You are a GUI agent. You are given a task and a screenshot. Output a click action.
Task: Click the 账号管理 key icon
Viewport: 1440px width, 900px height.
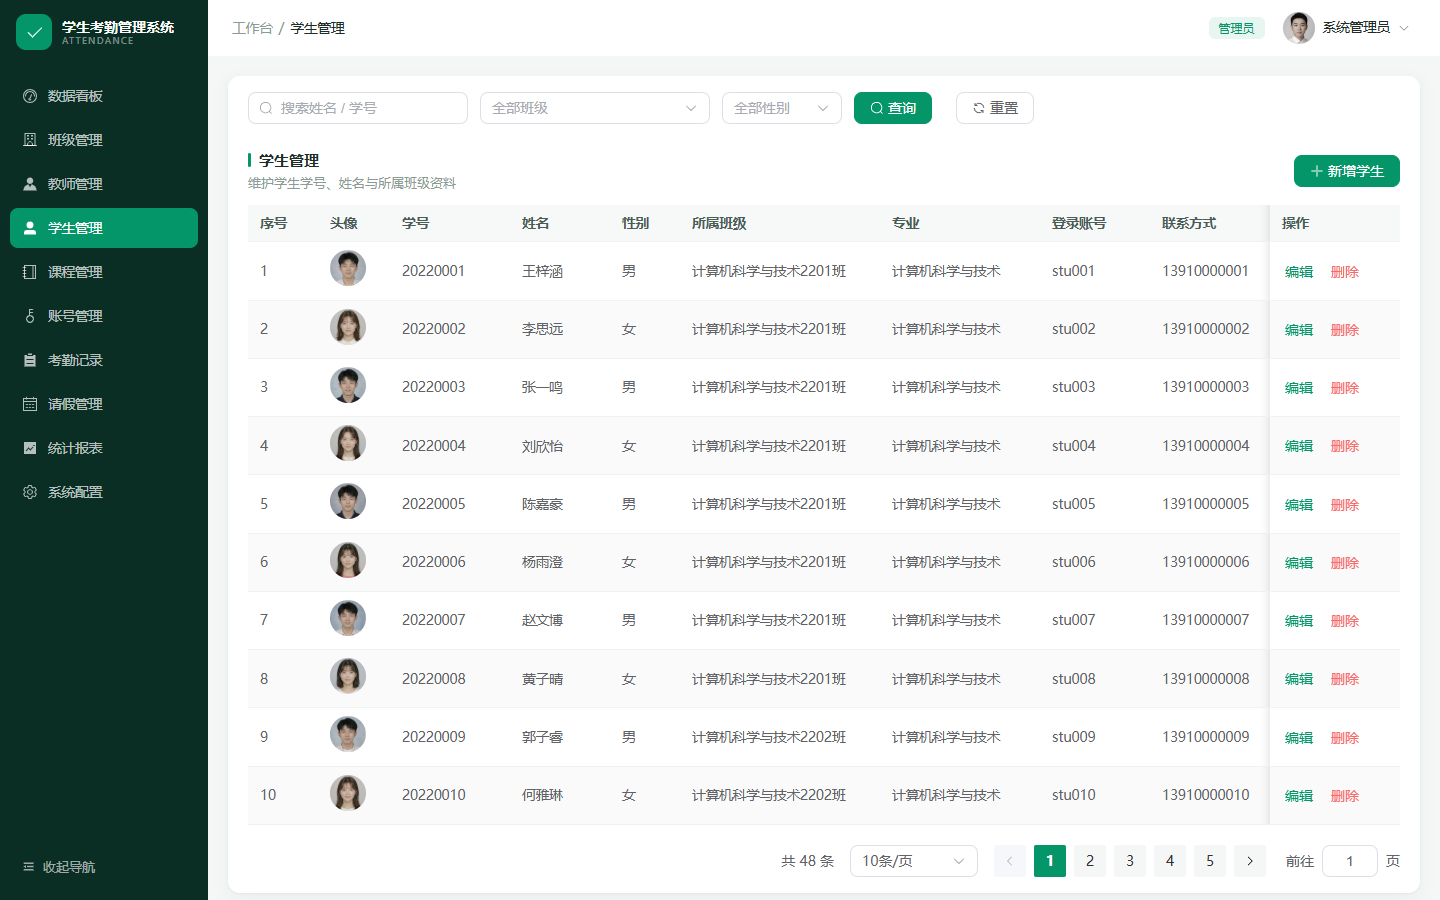(x=30, y=316)
